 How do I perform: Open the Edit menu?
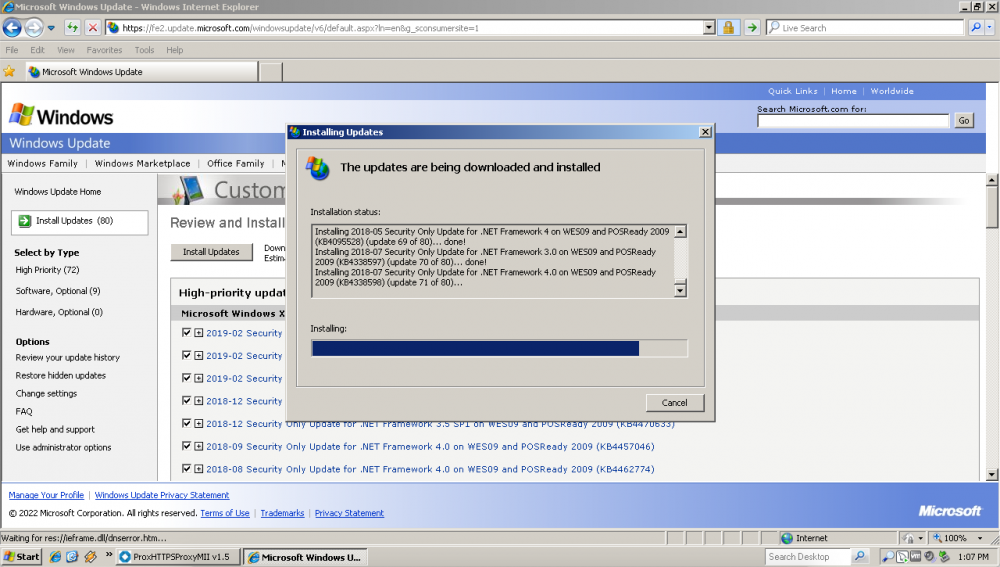pos(37,50)
